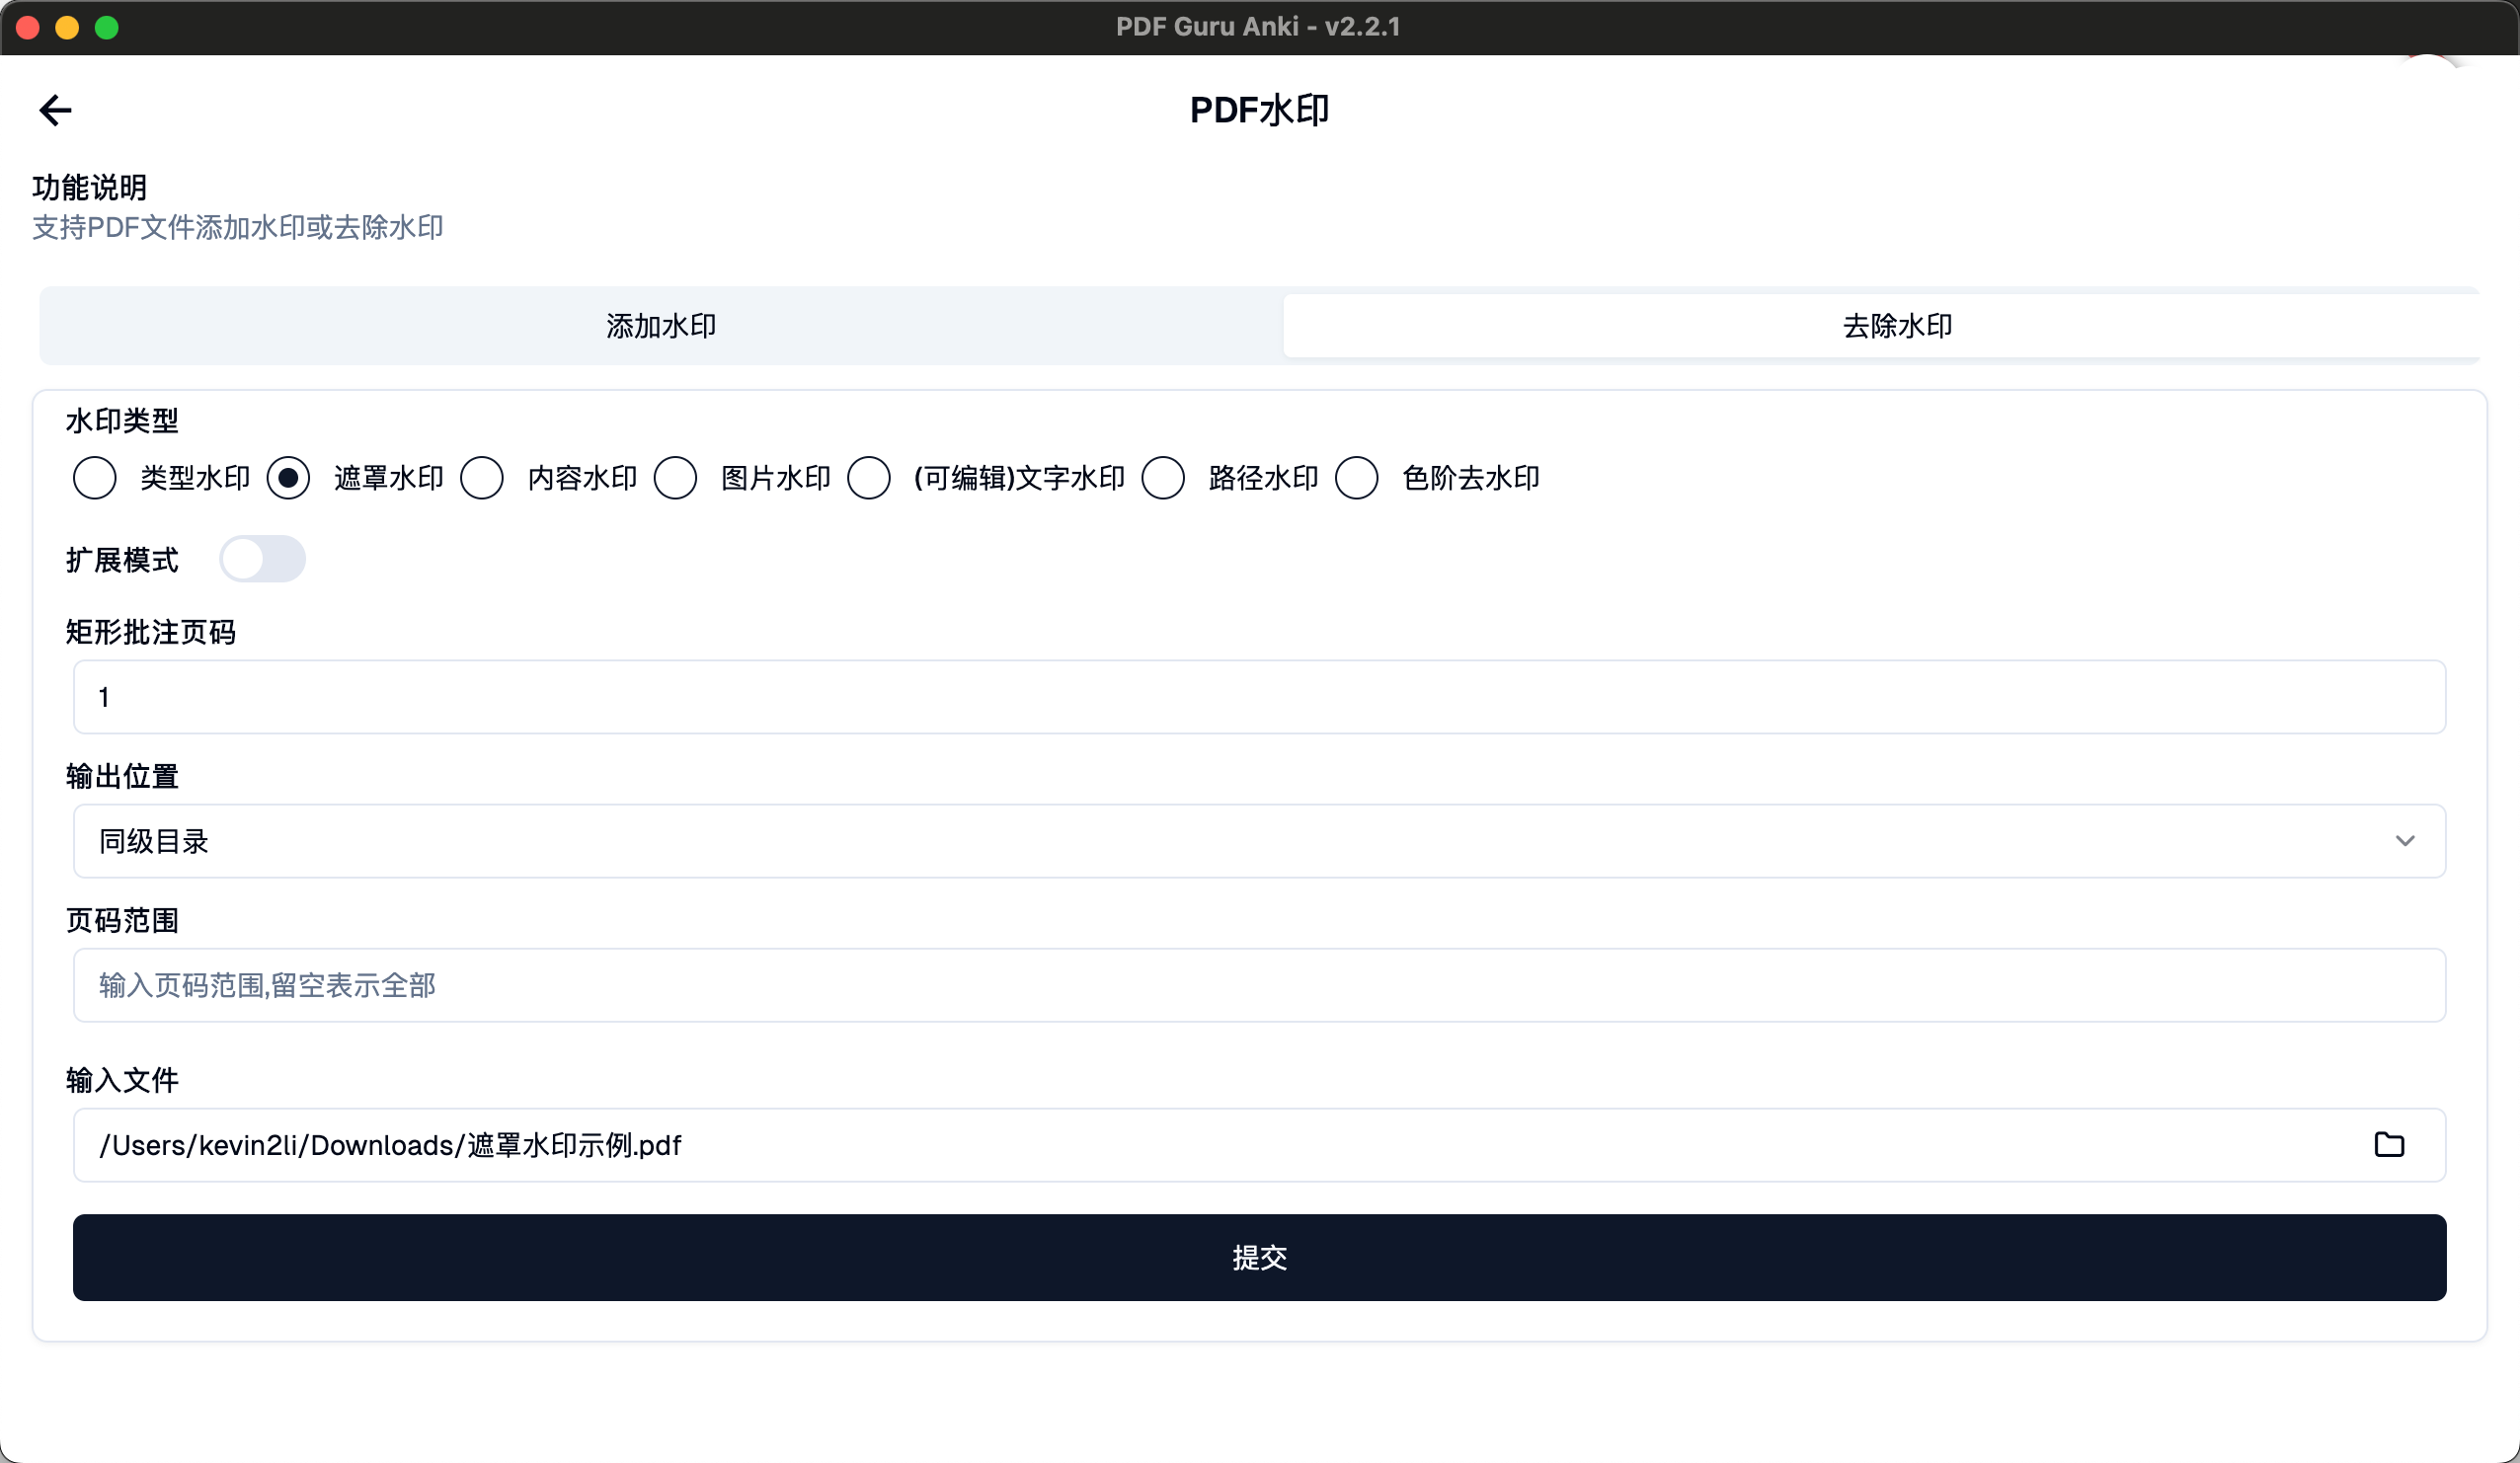Select the 图片水印 radio button
Viewport: 2520px width, 1463px height.
coord(676,478)
